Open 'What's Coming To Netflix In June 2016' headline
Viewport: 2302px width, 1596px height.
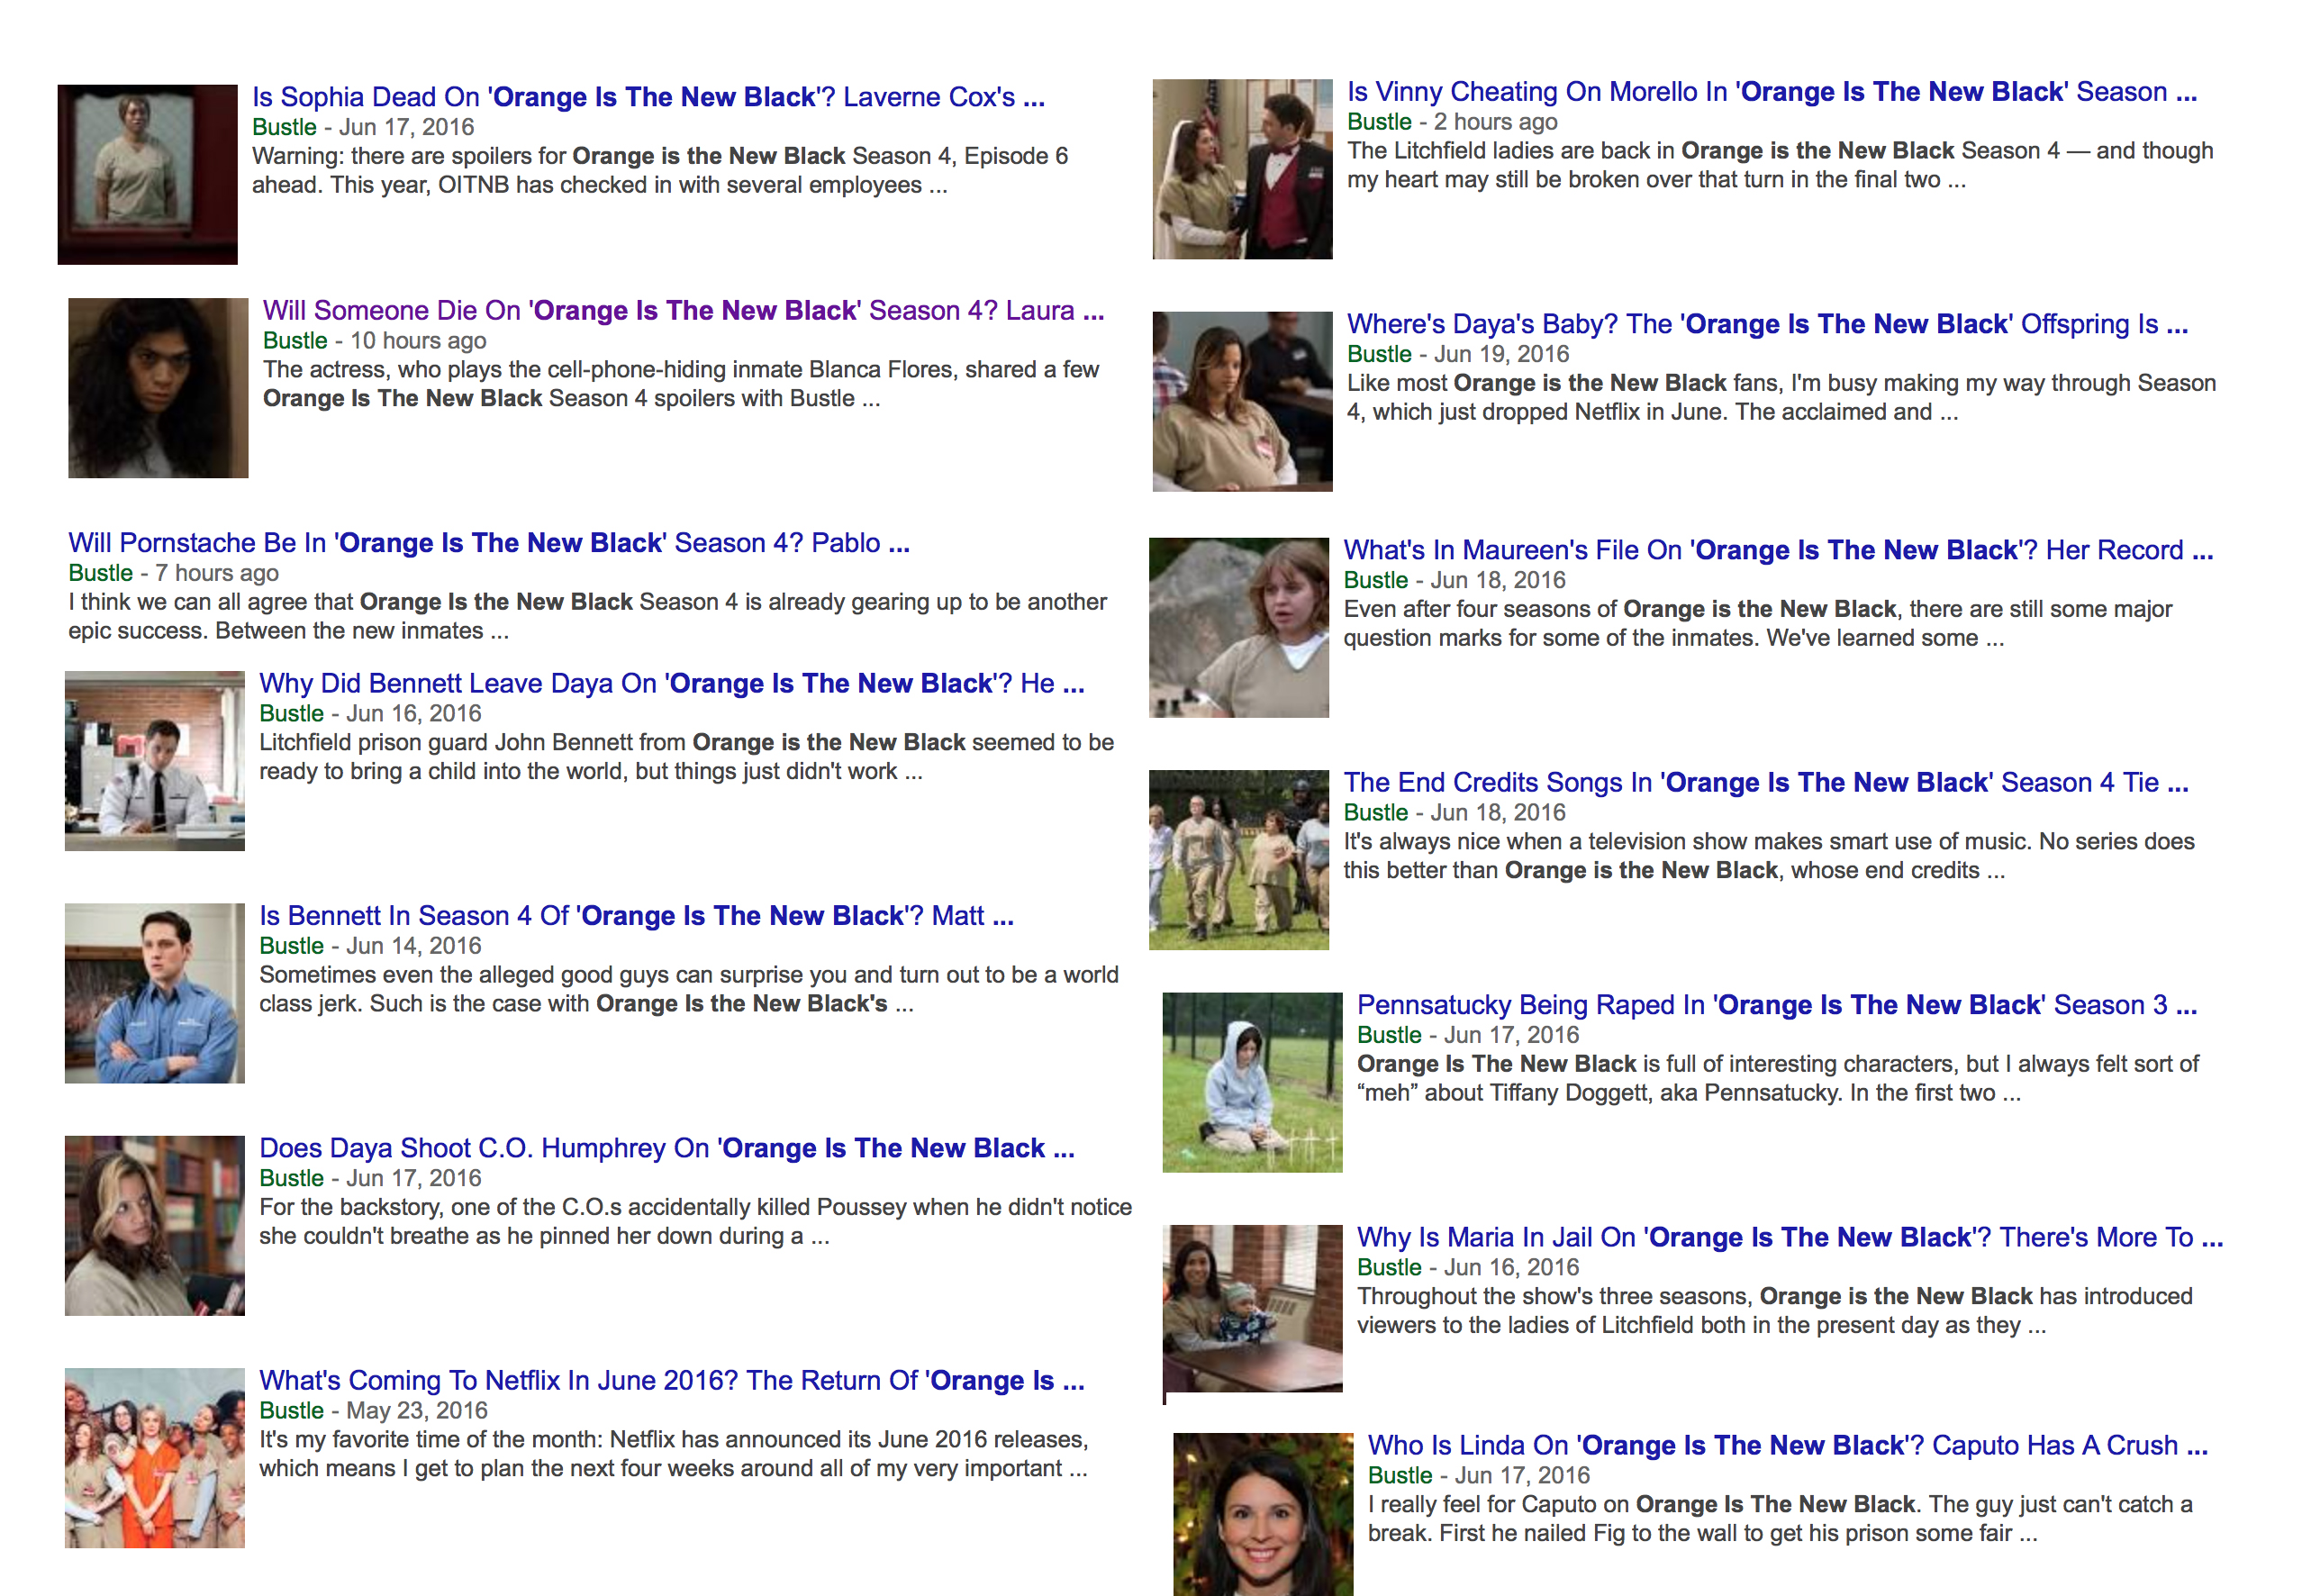coord(672,1381)
